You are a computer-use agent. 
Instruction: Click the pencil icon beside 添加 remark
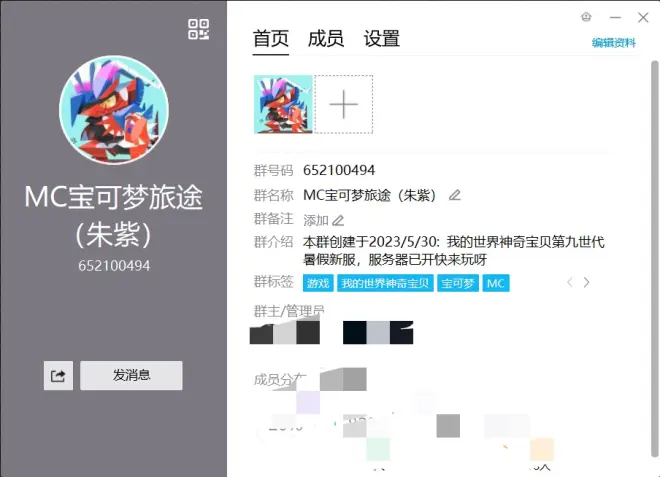pos(338,220)
